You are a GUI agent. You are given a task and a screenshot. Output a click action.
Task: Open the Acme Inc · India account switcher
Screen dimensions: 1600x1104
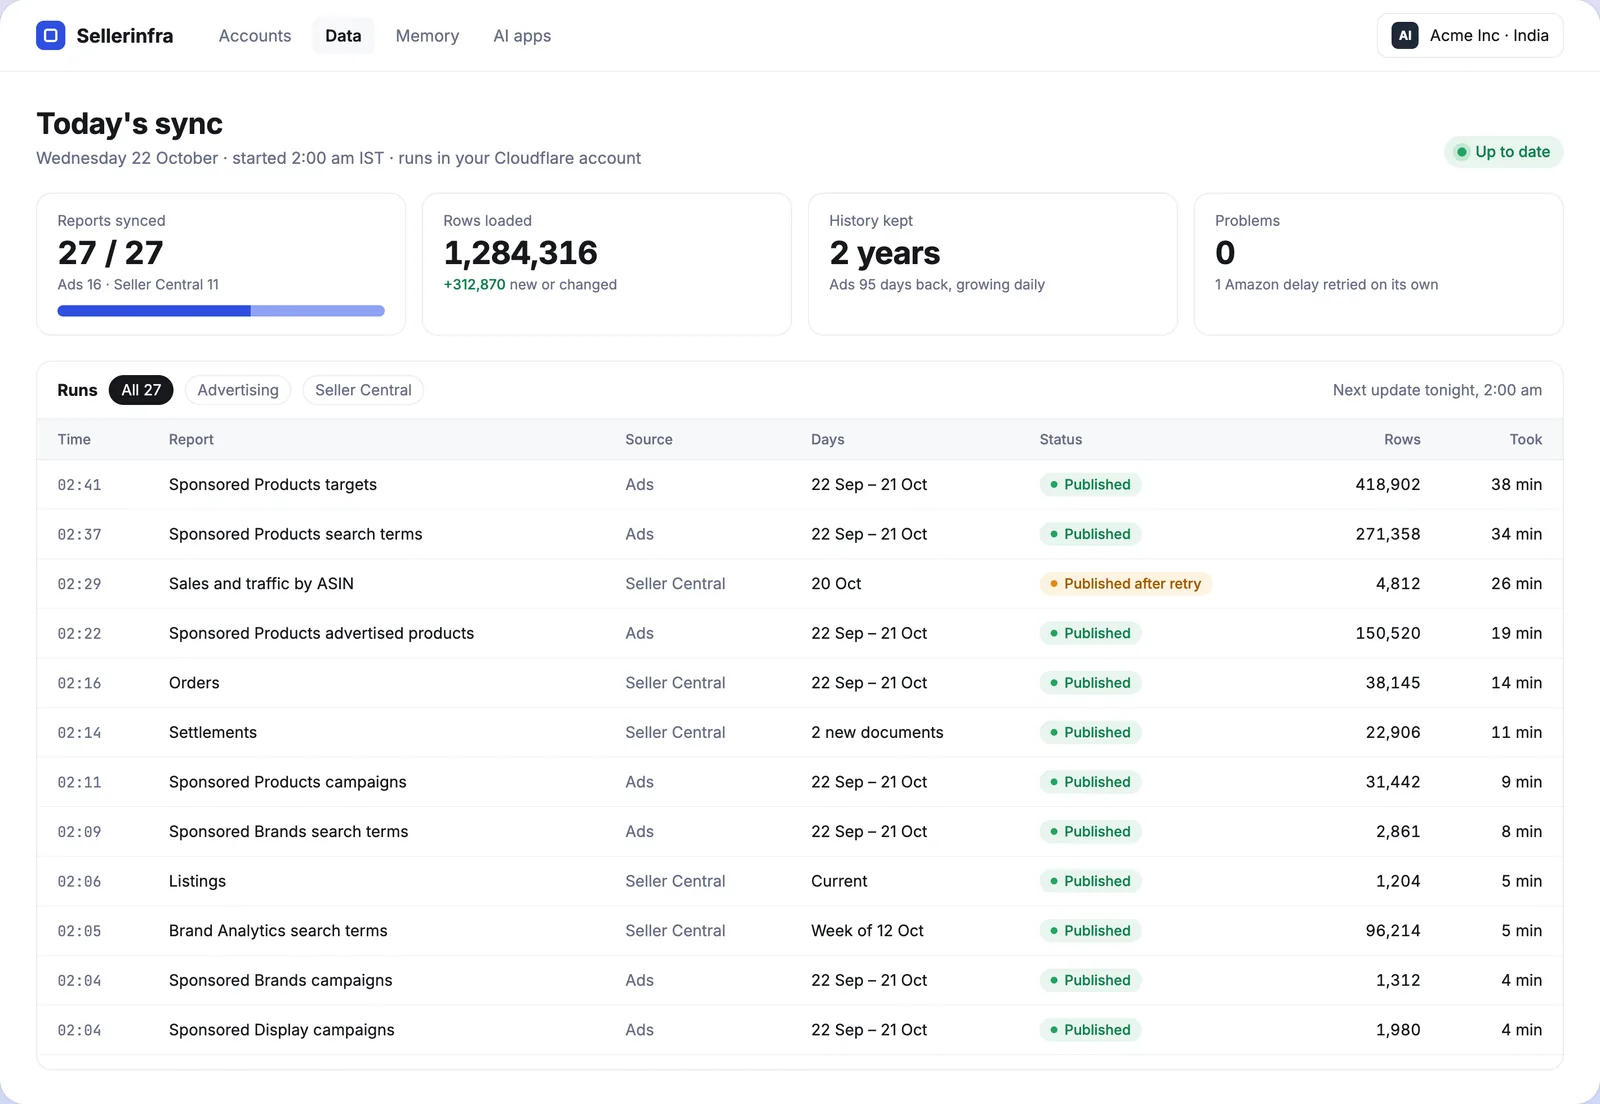tap(1470, 36)
